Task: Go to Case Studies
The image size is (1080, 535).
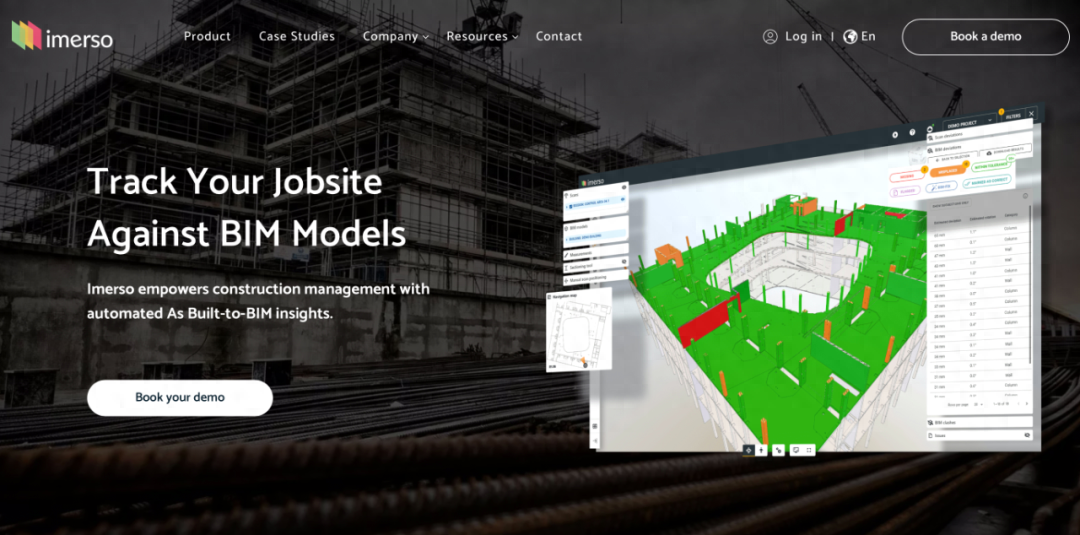Action: pos(297,36)
